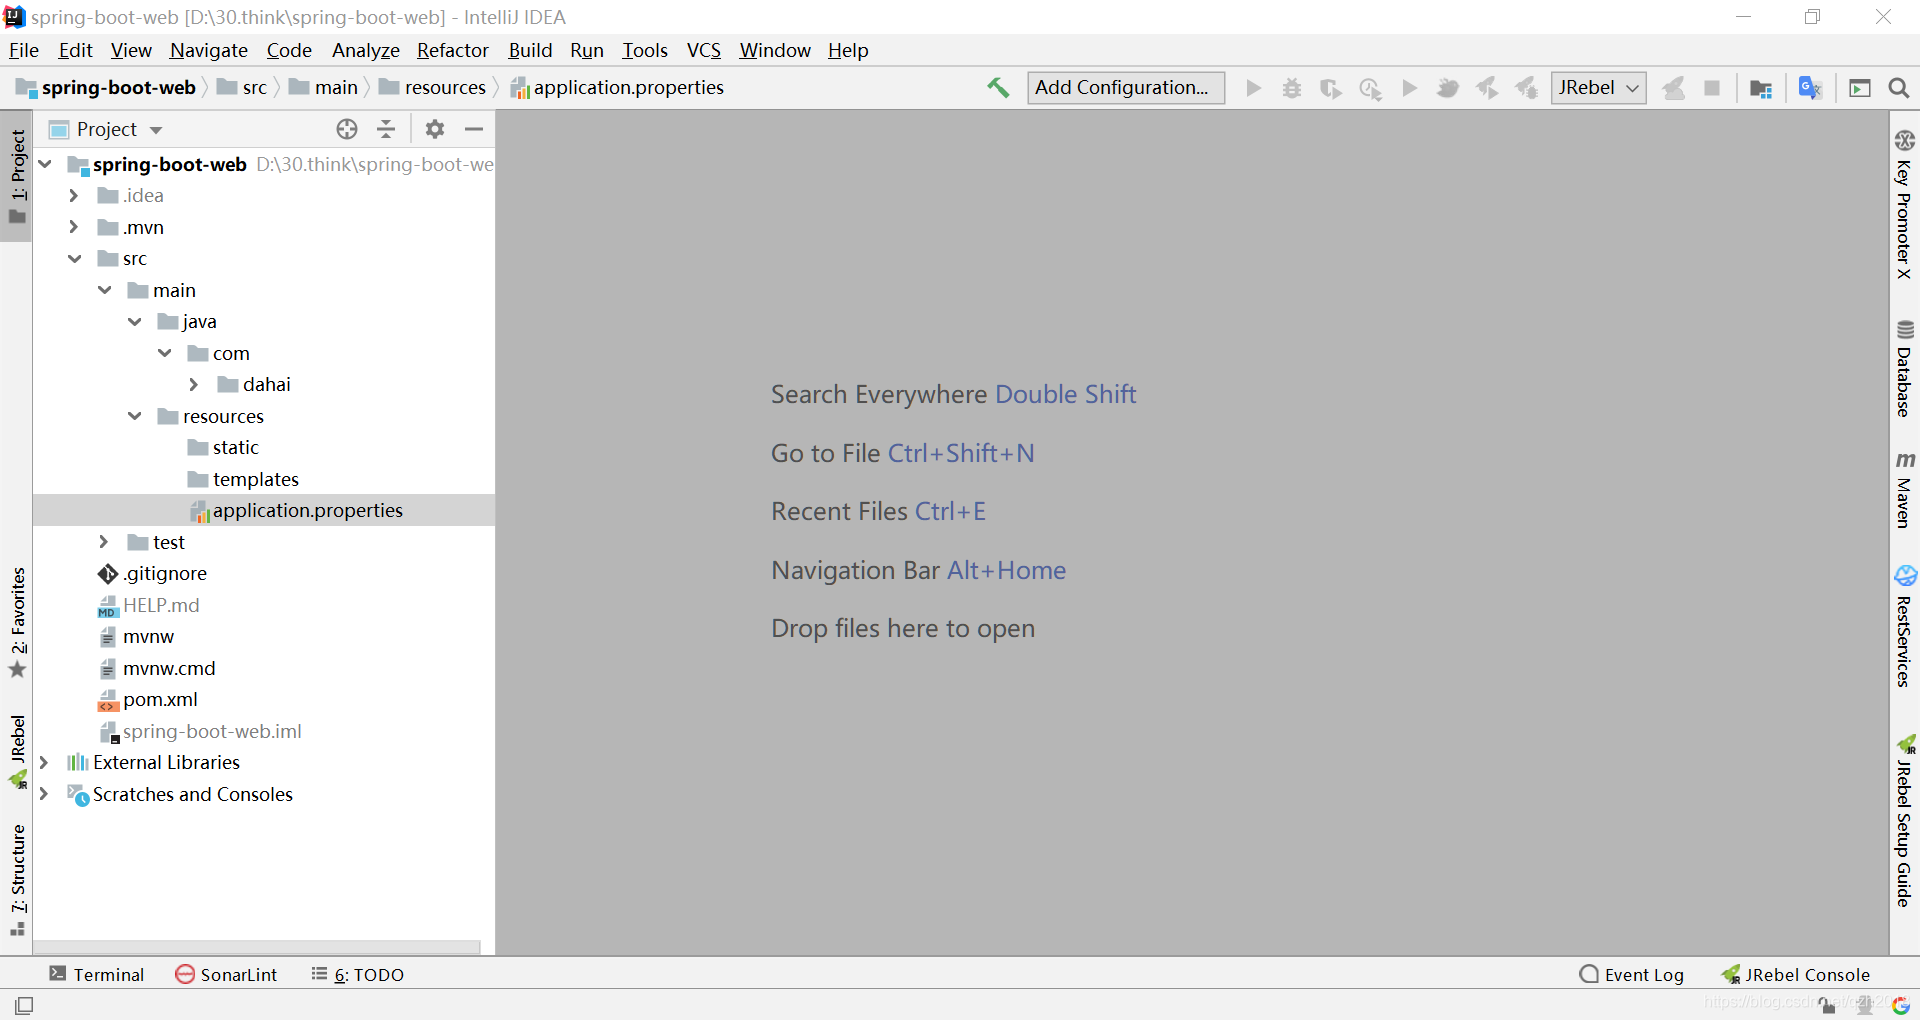
Task: Open the Maven tool window
Action: 1904,490
